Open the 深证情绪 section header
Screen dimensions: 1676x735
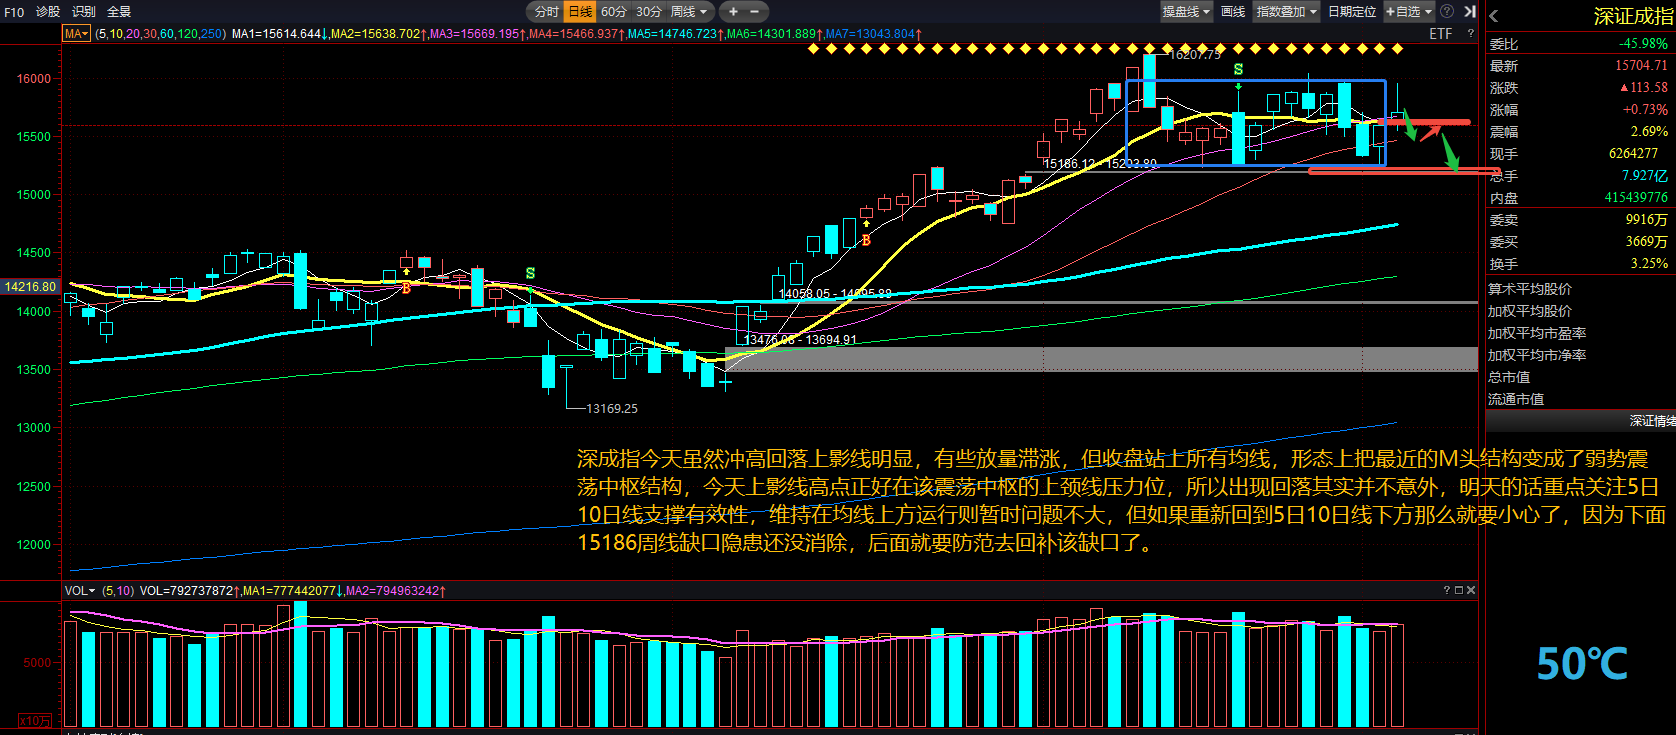click(x=1581, y=421)
